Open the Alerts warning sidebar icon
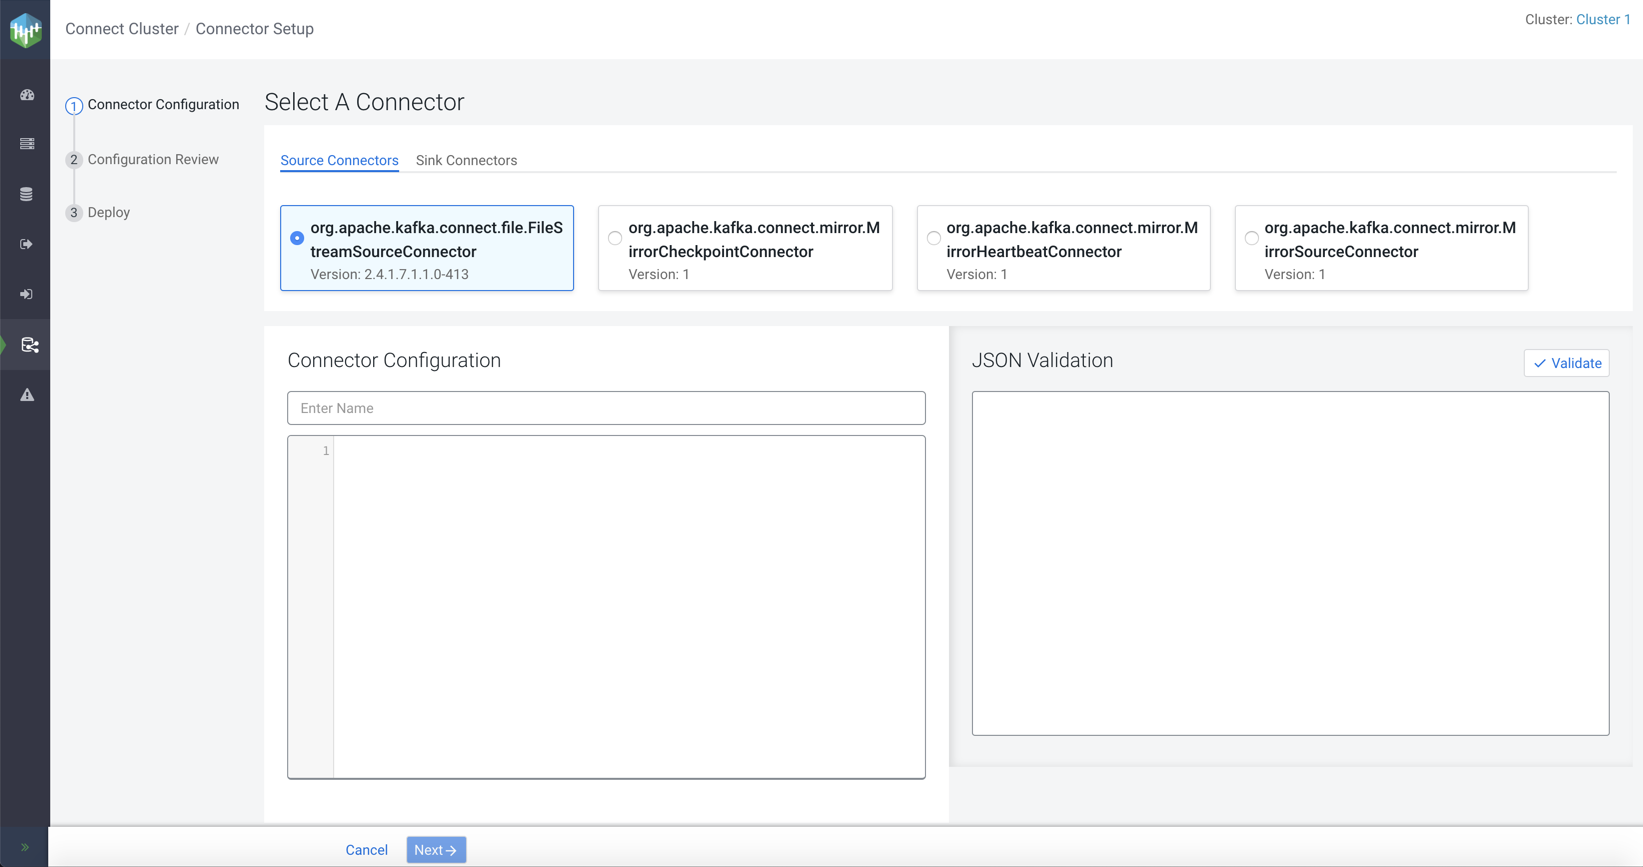The image size is (1643, 867). click(x=27, y=395)
